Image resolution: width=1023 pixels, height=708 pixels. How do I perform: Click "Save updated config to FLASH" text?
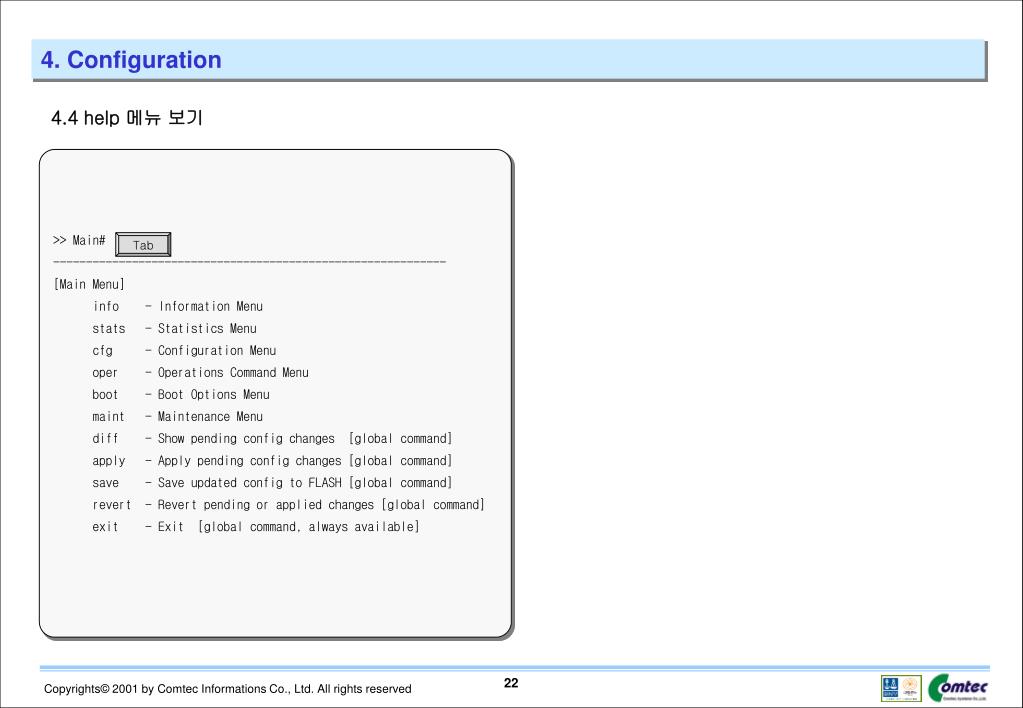pos(249,483)
